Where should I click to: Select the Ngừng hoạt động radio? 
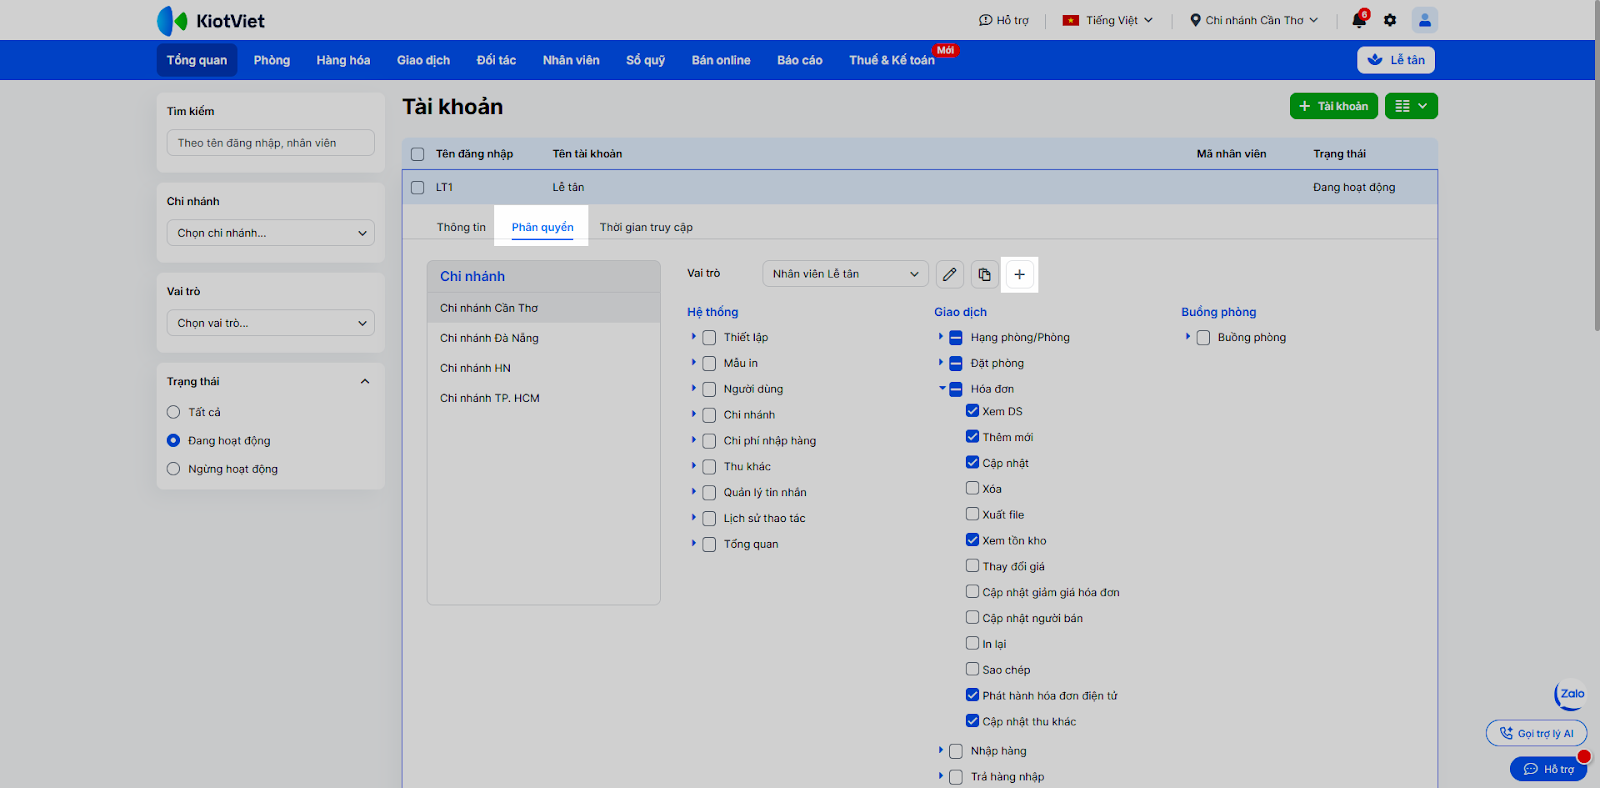[174, 469]
